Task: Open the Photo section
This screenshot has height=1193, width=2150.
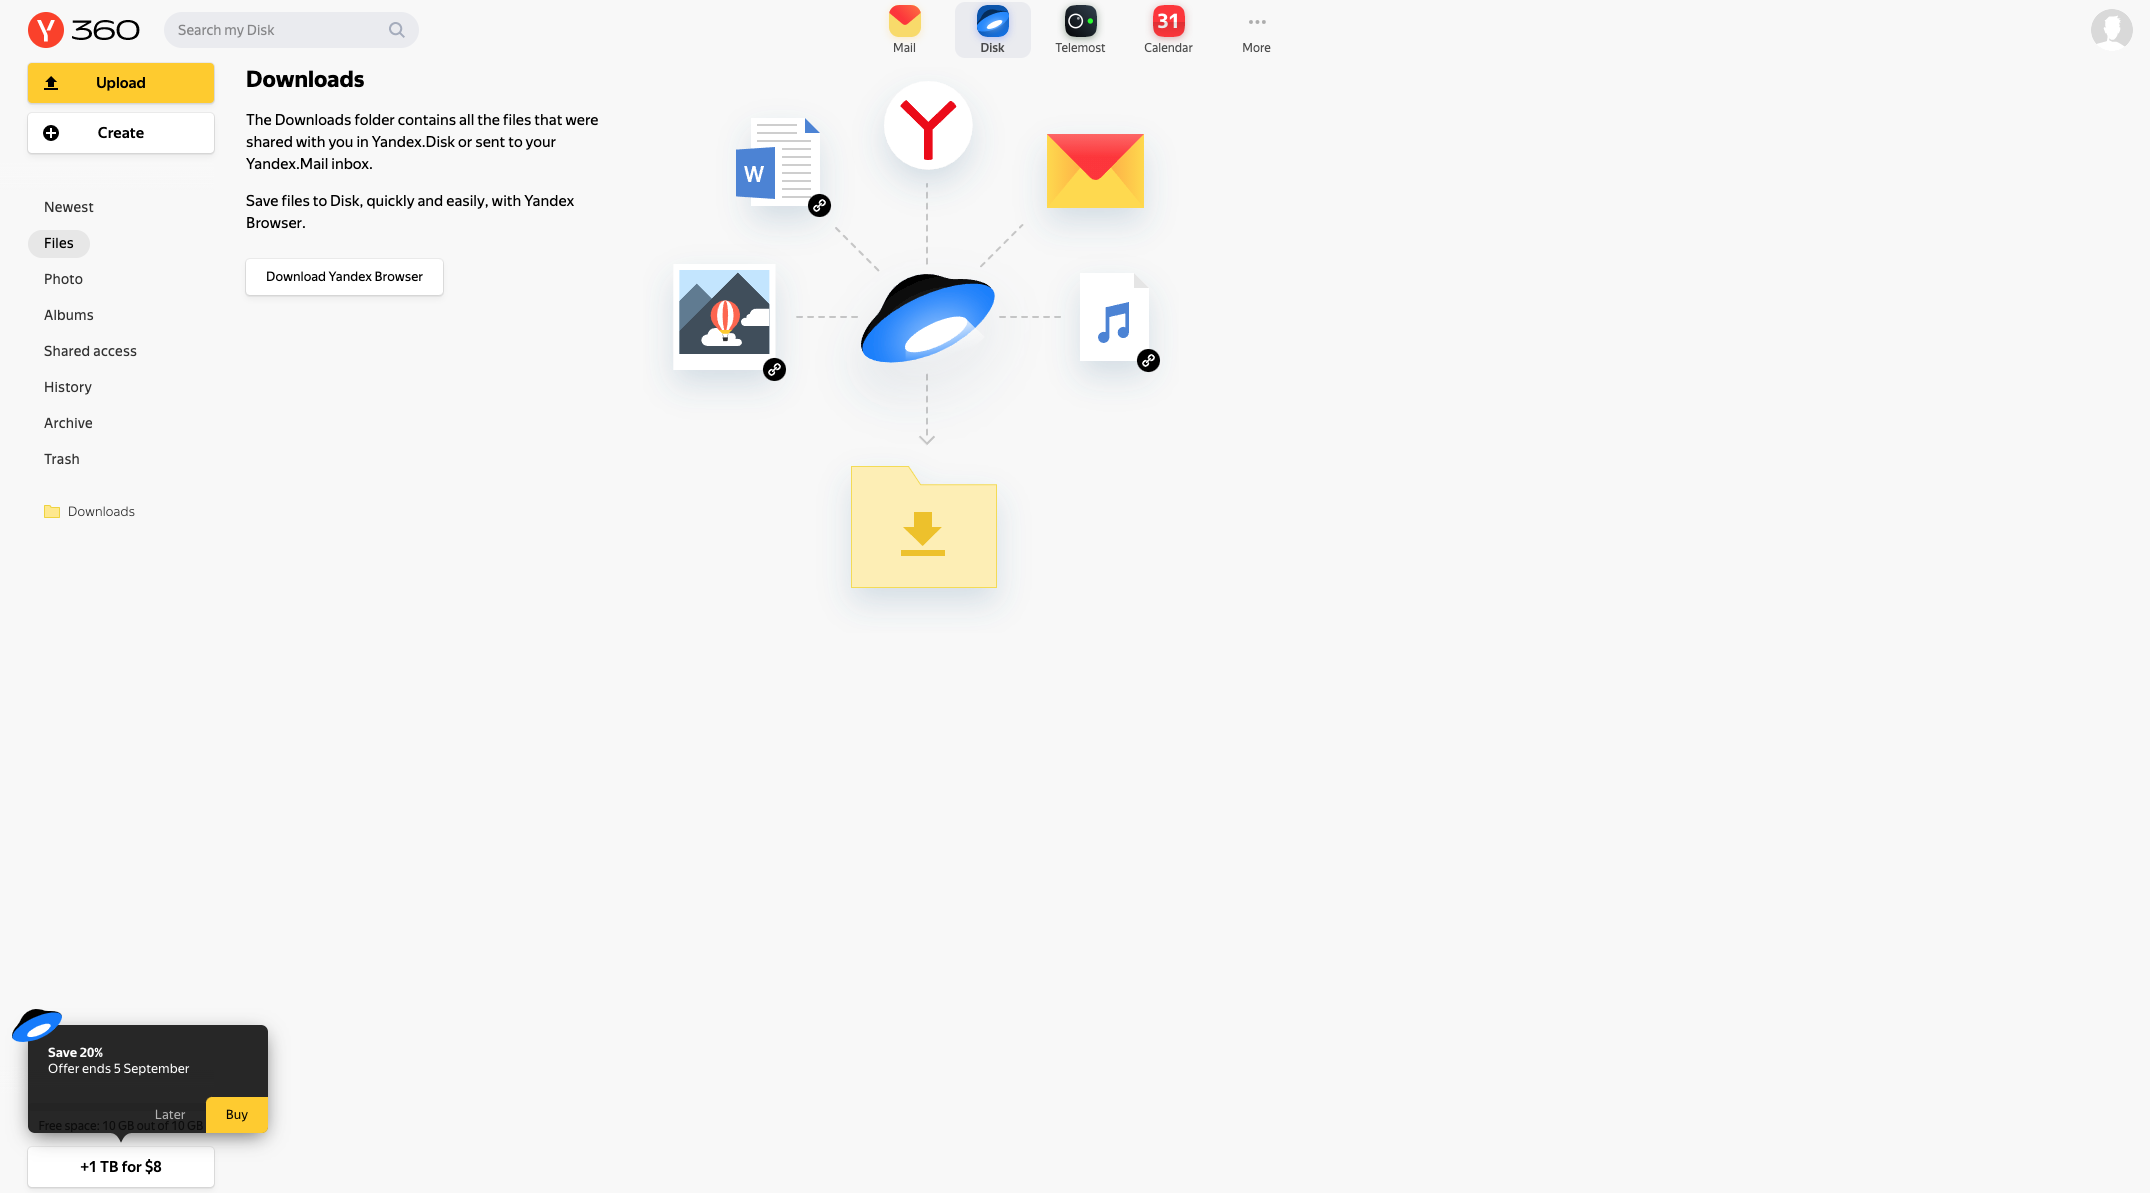Action: (63, 279)
